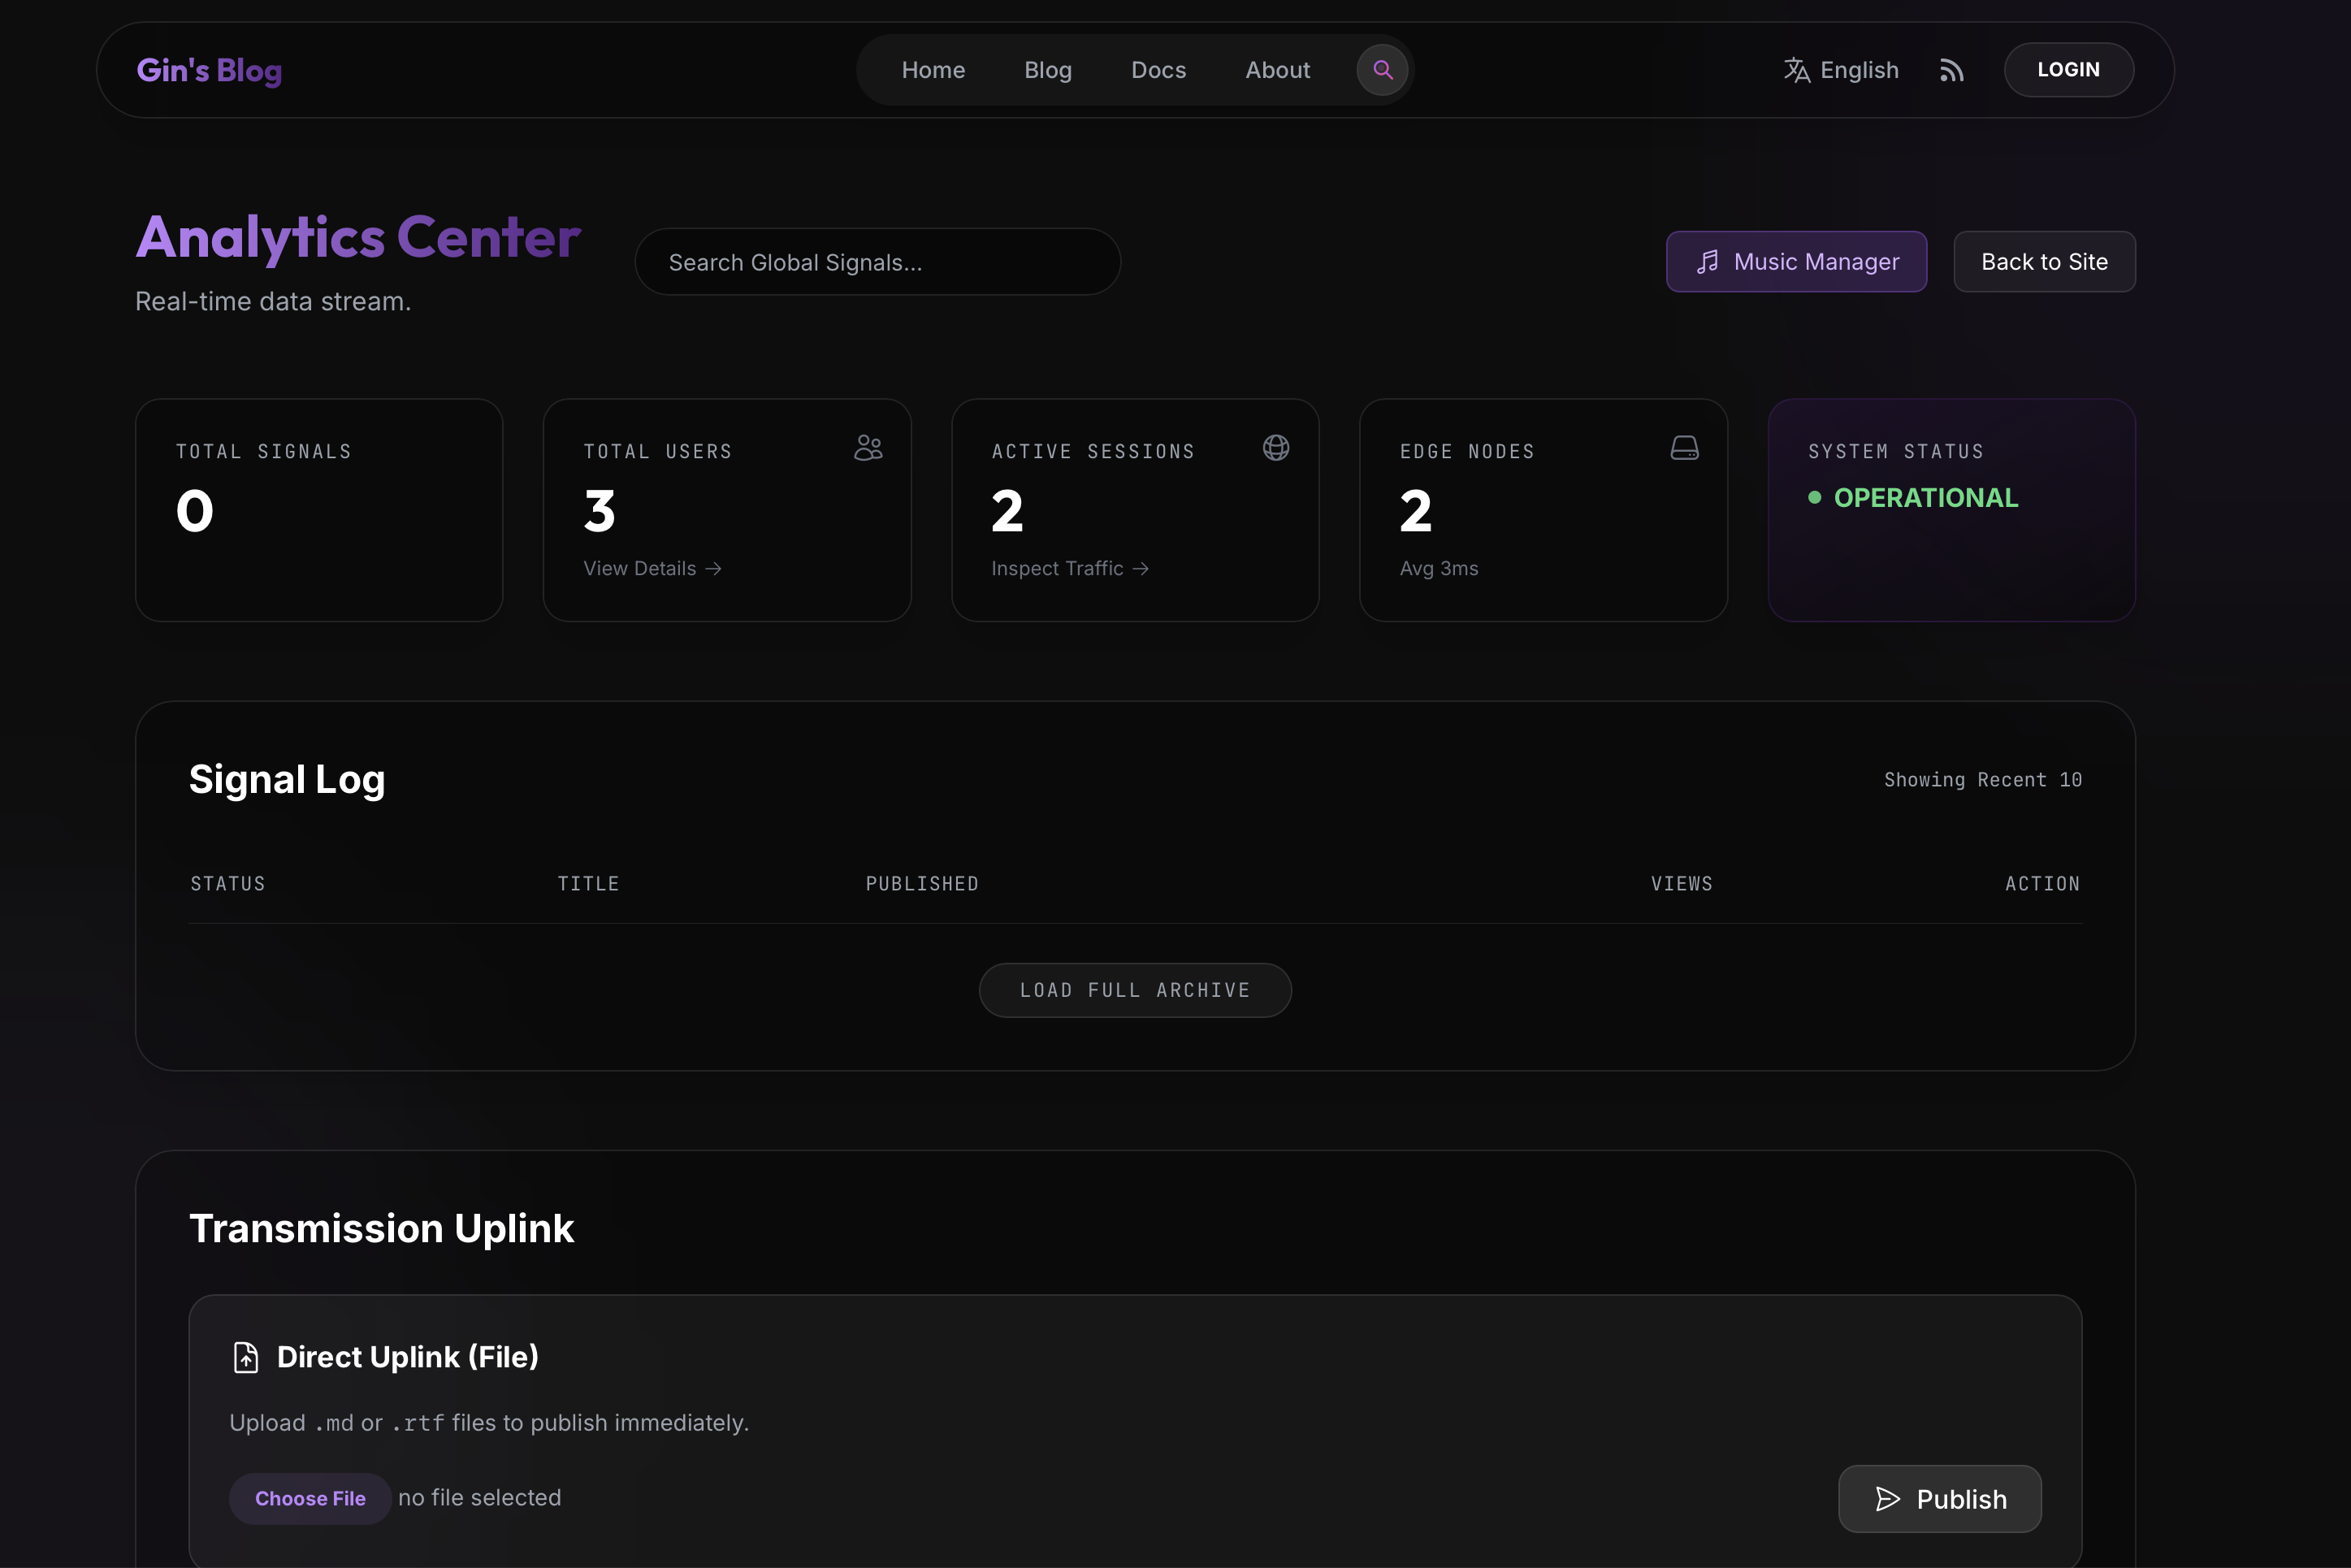Click the TOTAL SIGNALS card label
Viewport: 2351px width, 1568px height.
264,452
